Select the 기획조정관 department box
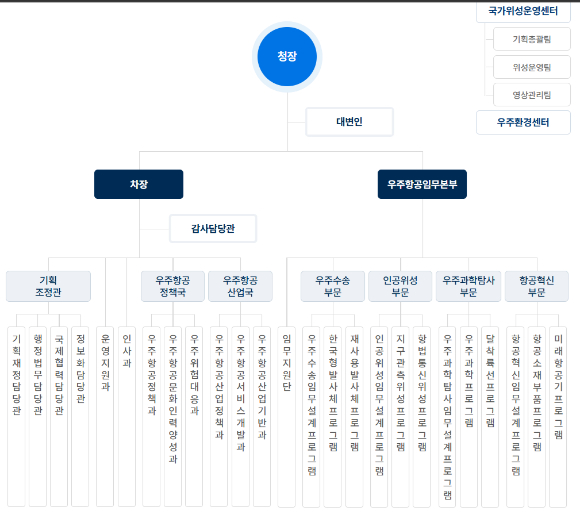This screenshot has width=580, height=512. click(48, 286)
